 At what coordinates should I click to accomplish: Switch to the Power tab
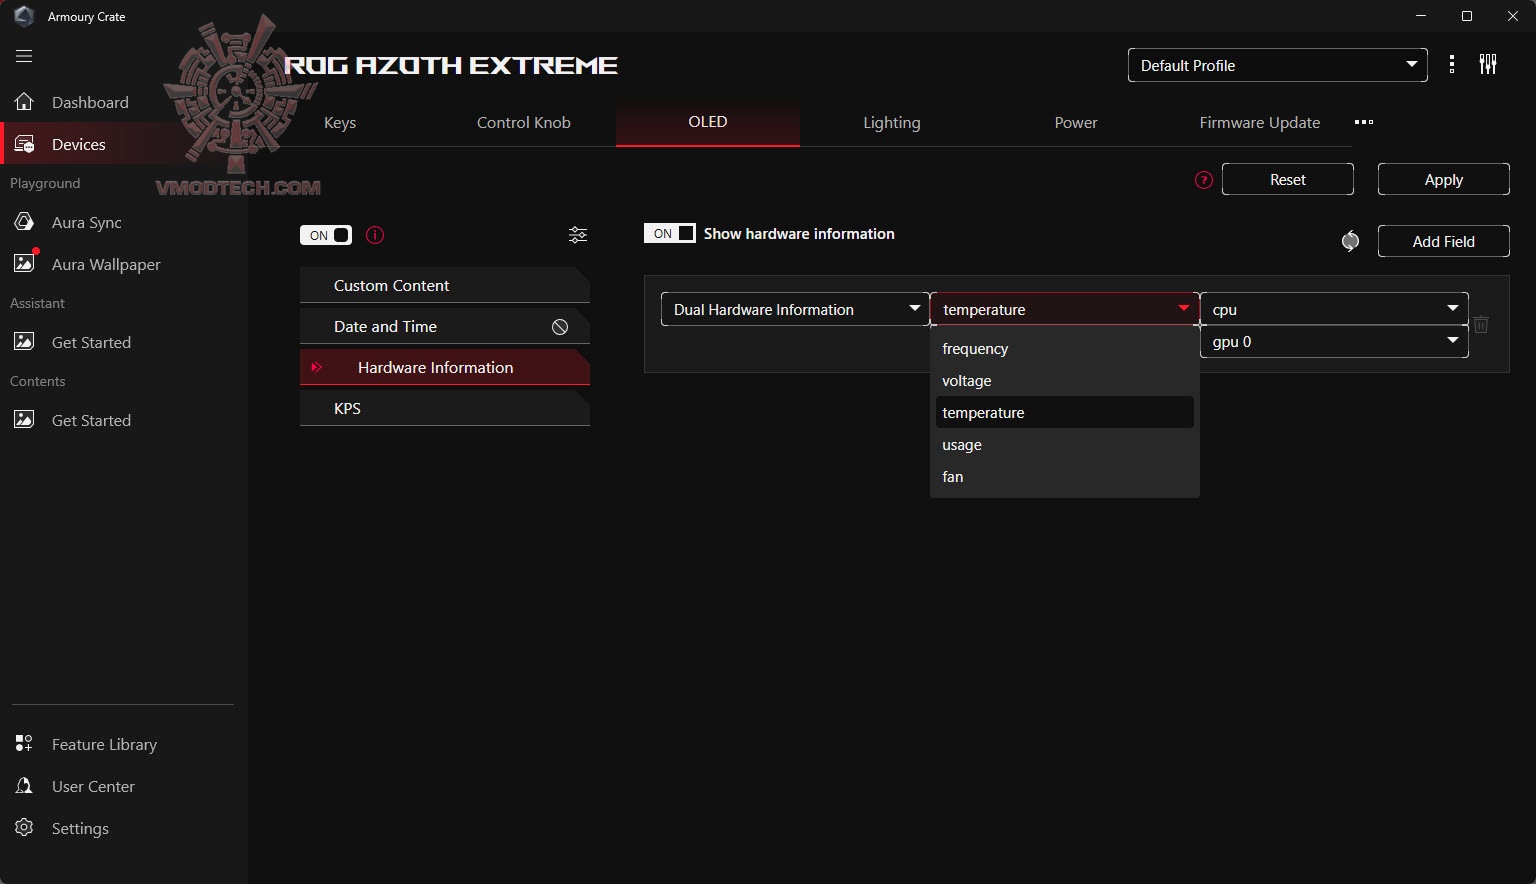pyautogui.click(x=1076, y=122)
